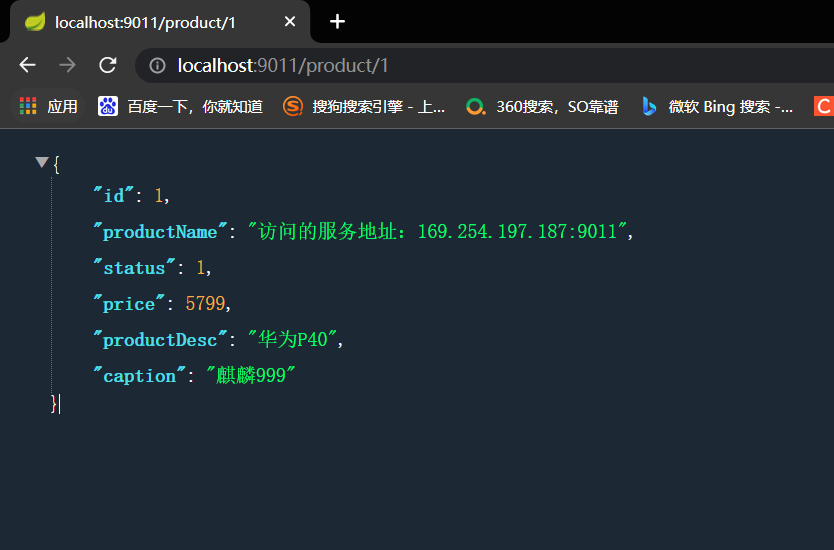The image size is (834, 550).
Task: Click the browser back arrow
Action: (x=28, y=65)
